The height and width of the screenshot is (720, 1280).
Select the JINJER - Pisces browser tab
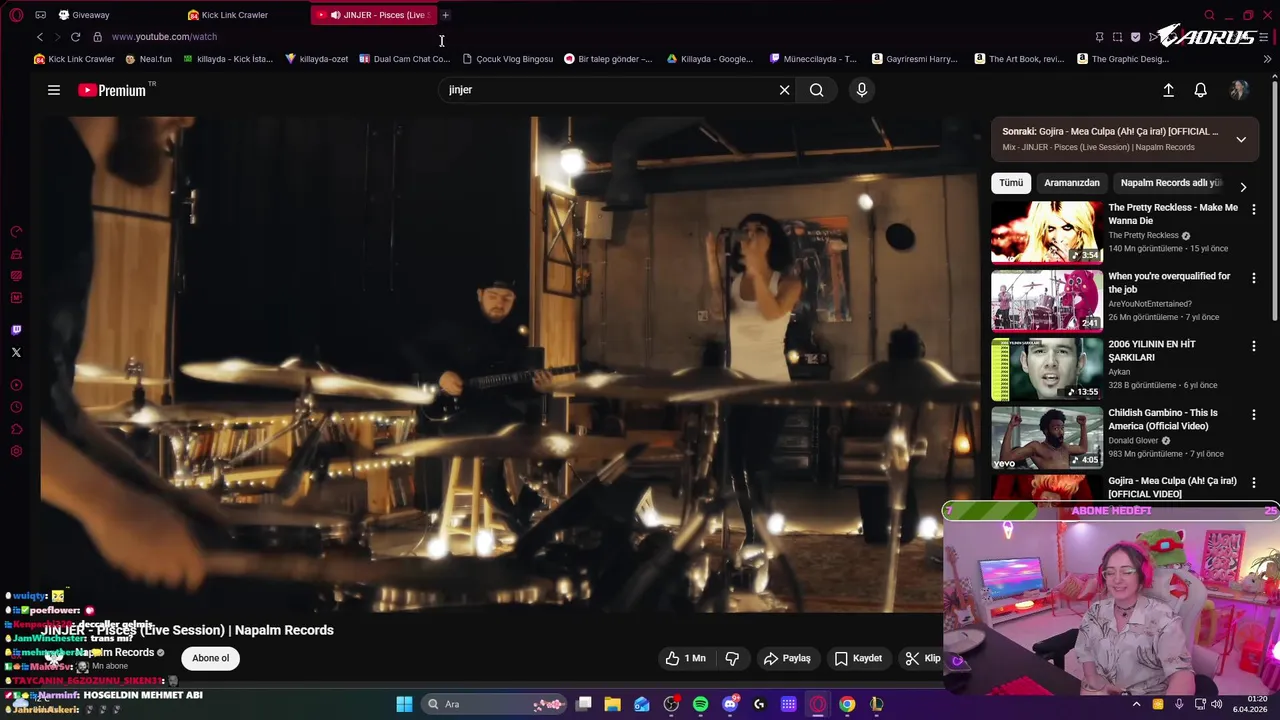tap(375, 15)
